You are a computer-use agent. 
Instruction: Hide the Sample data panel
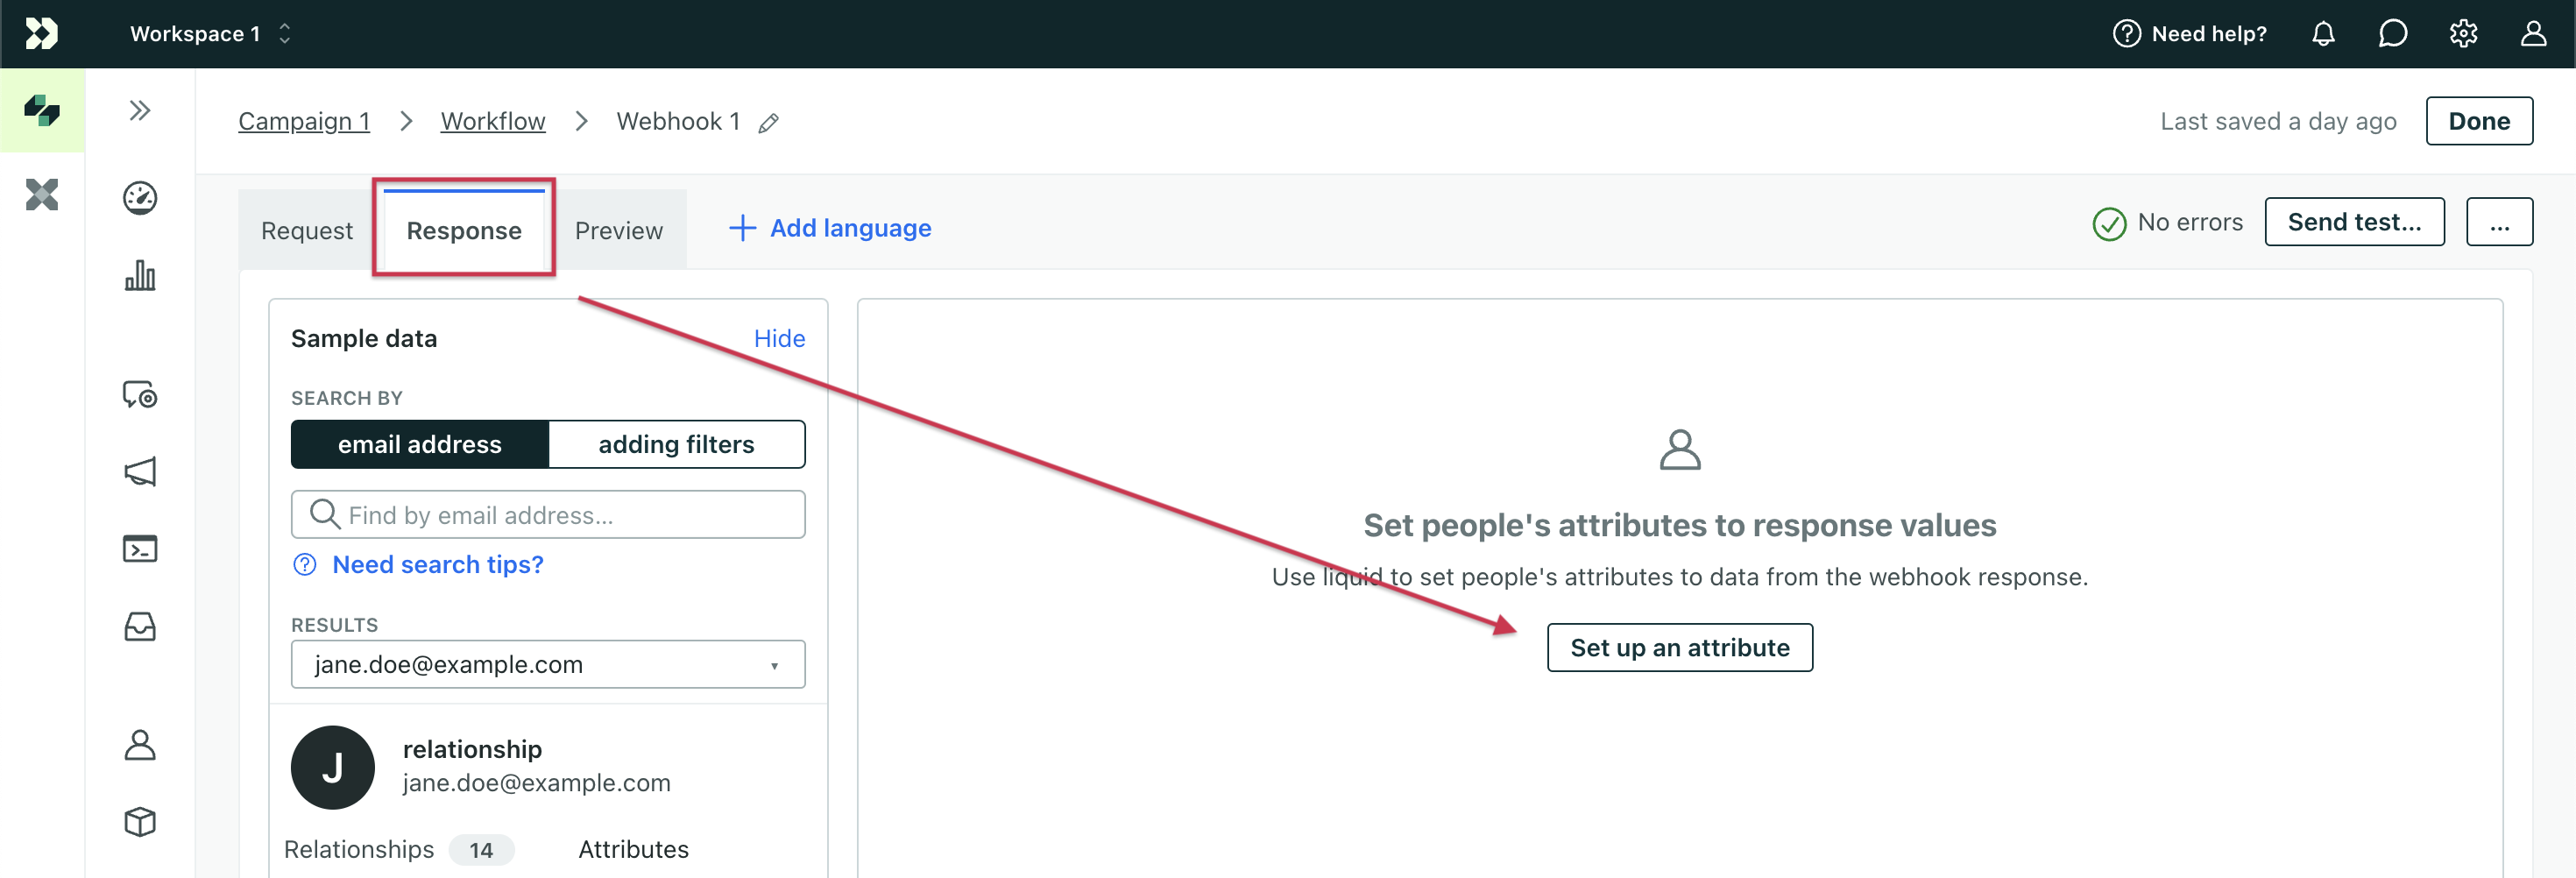(x=779, y=338)
